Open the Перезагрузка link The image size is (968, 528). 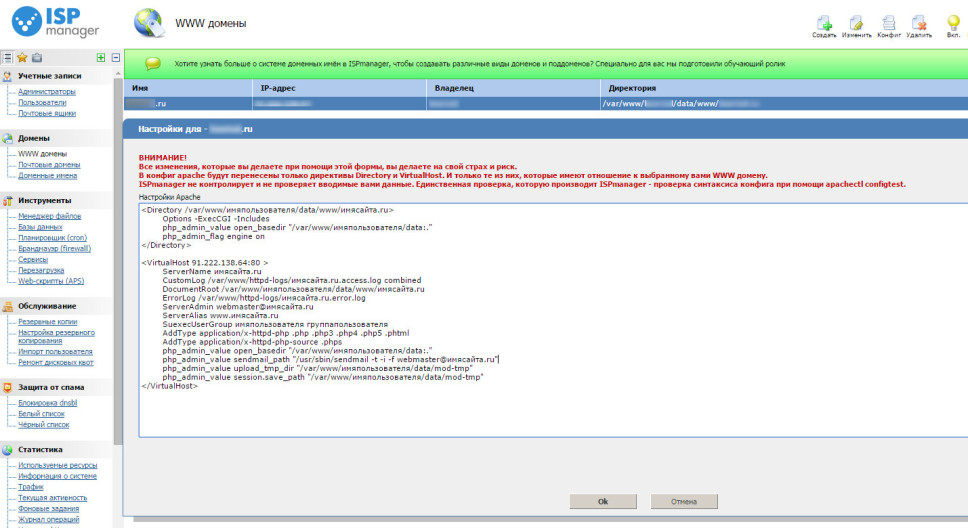[41, 270]
